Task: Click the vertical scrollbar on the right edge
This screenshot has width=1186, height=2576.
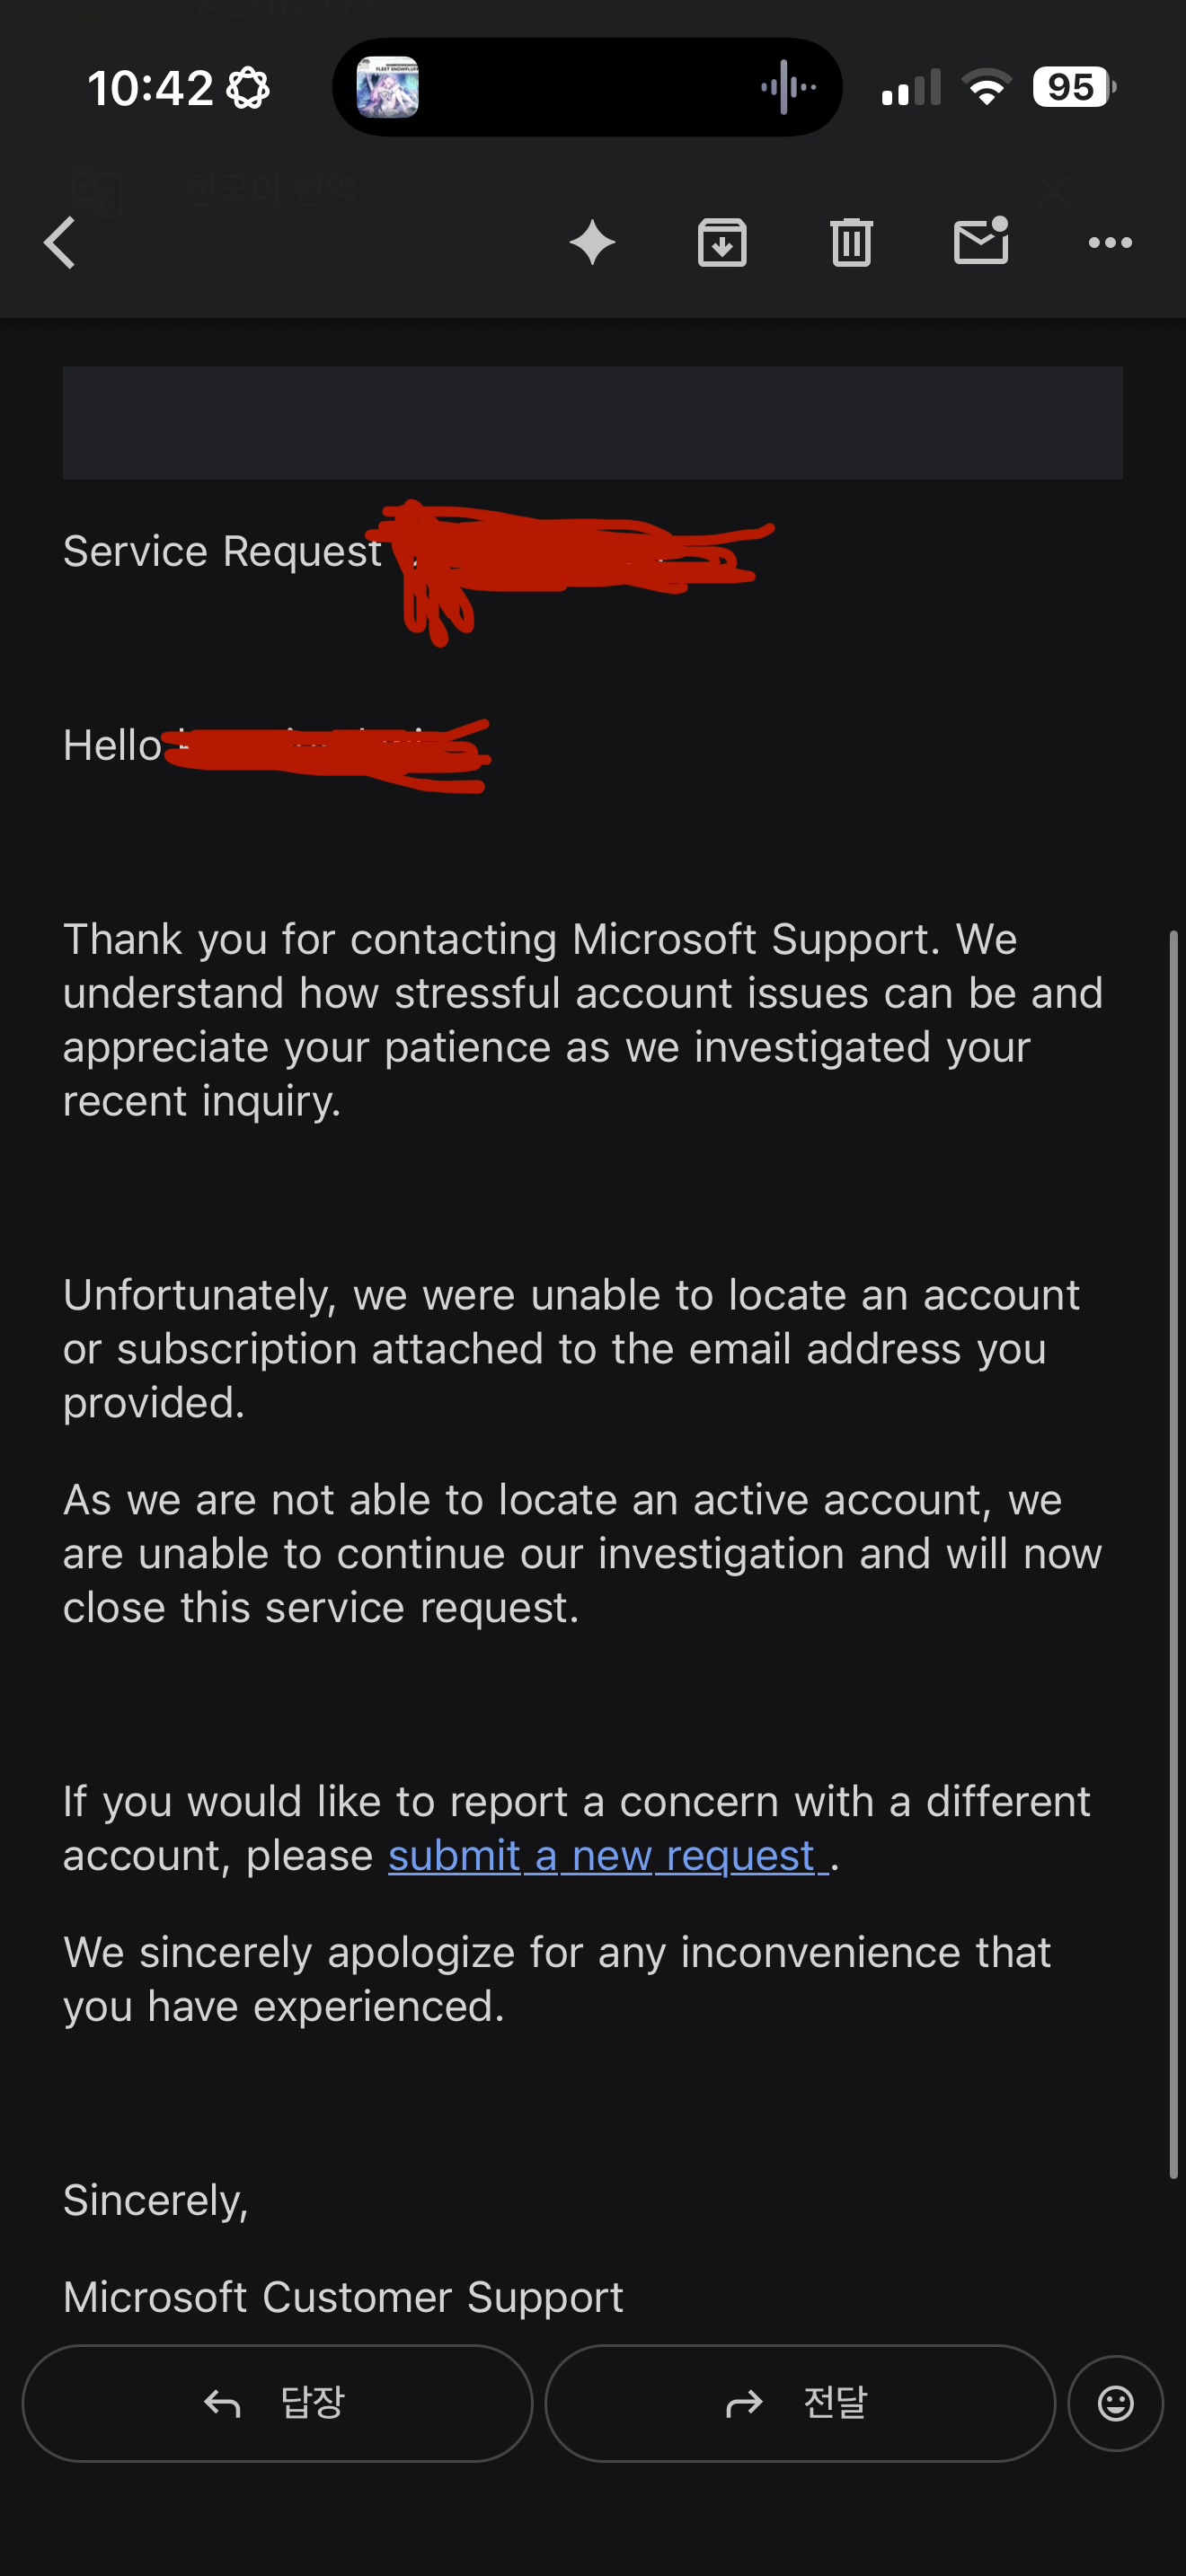Action: coord(1174,1554)
